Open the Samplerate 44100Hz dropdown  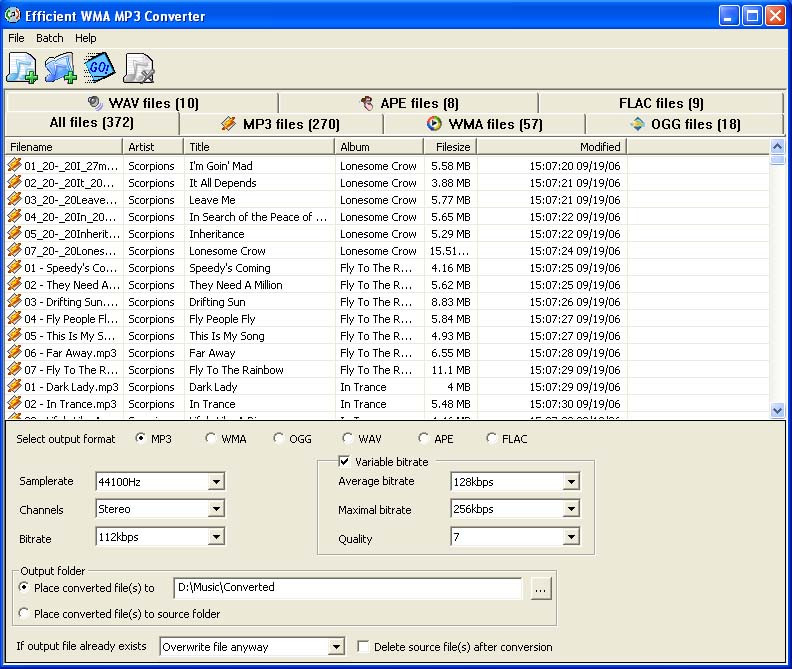pyautogui.click(x=216, y=482)
